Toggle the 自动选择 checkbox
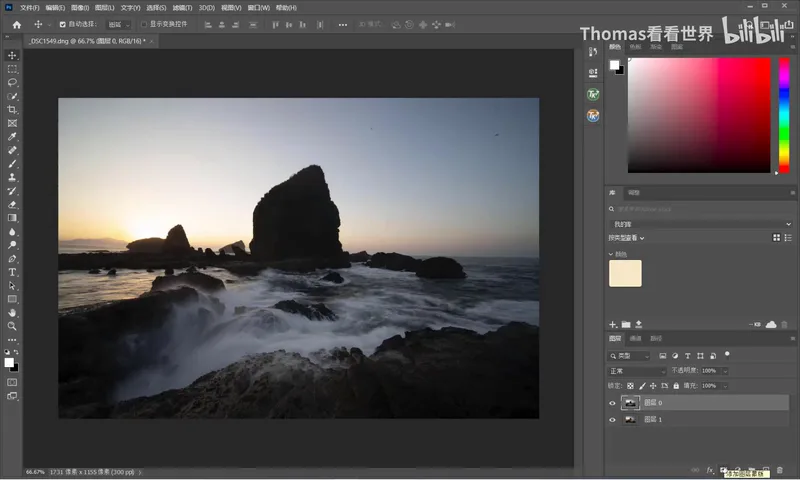The height and width of the screenshot is (480, 800). click(62, 24)
